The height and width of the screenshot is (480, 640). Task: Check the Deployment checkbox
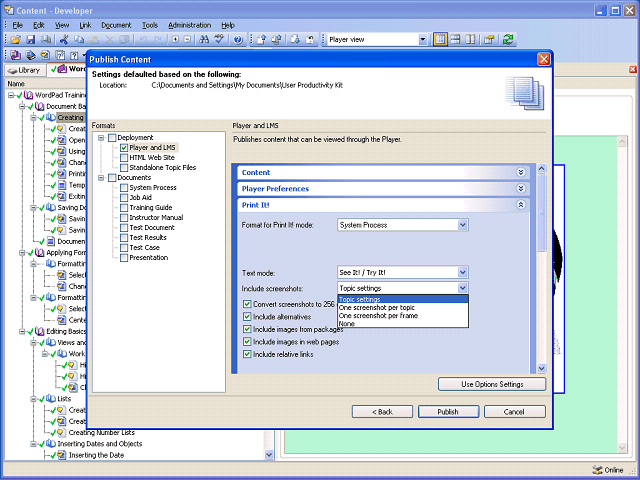tap(112, 138)
